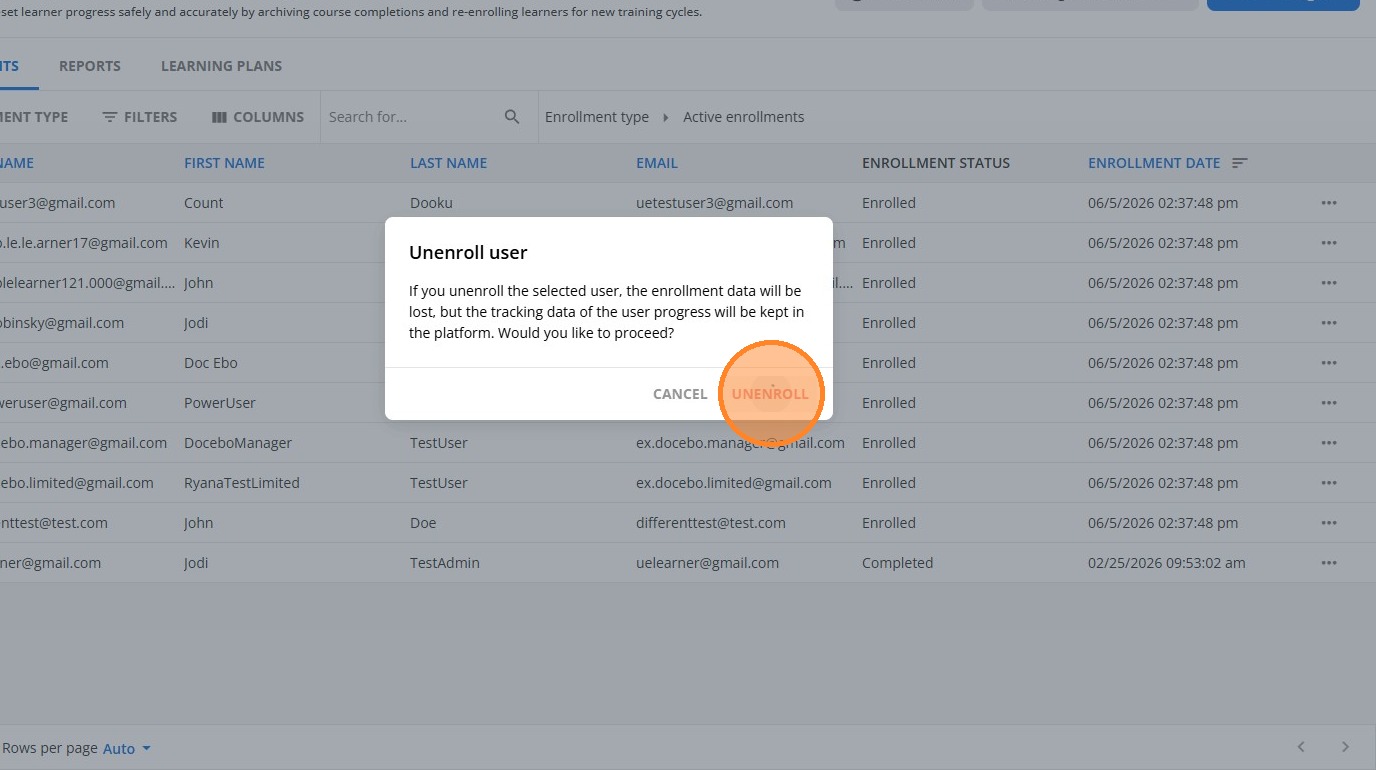Screen dimensions: 1376x770
Task: Open the ellipsis menu for RyanaTestLimited
Action: [1329, 483]
